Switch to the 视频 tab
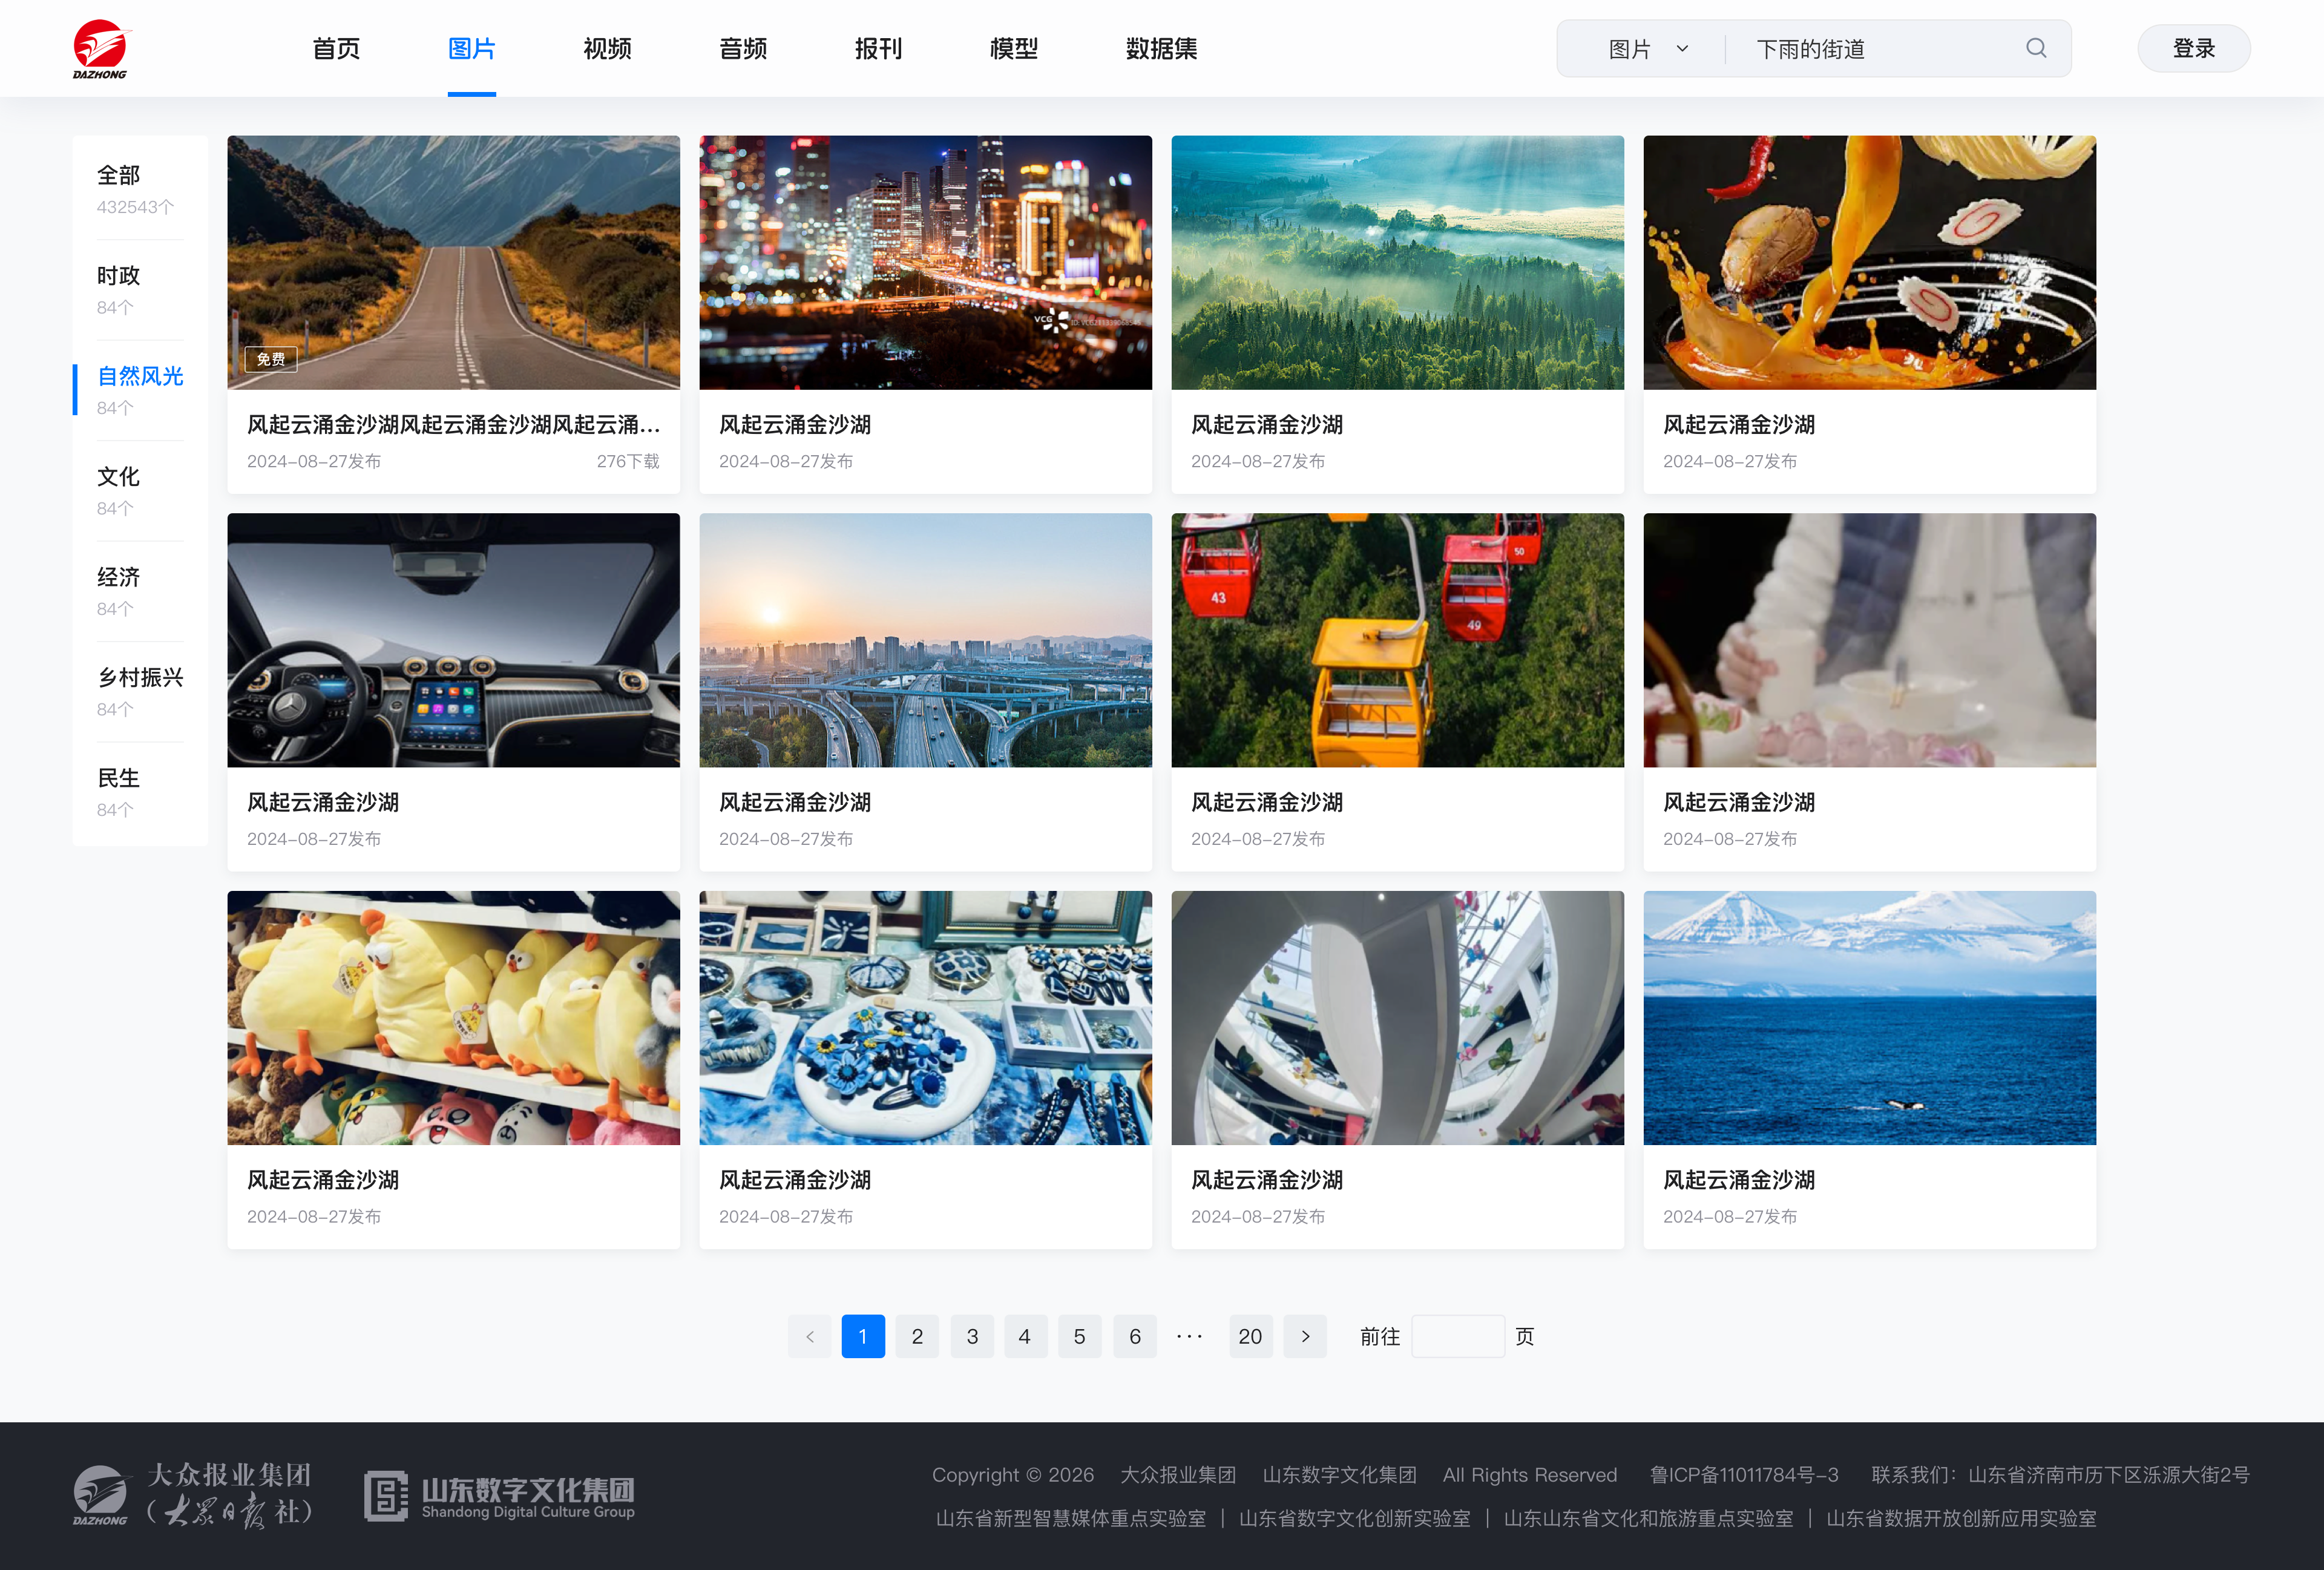Screen dimensions: 2324x1570 (x=607, y=48)
